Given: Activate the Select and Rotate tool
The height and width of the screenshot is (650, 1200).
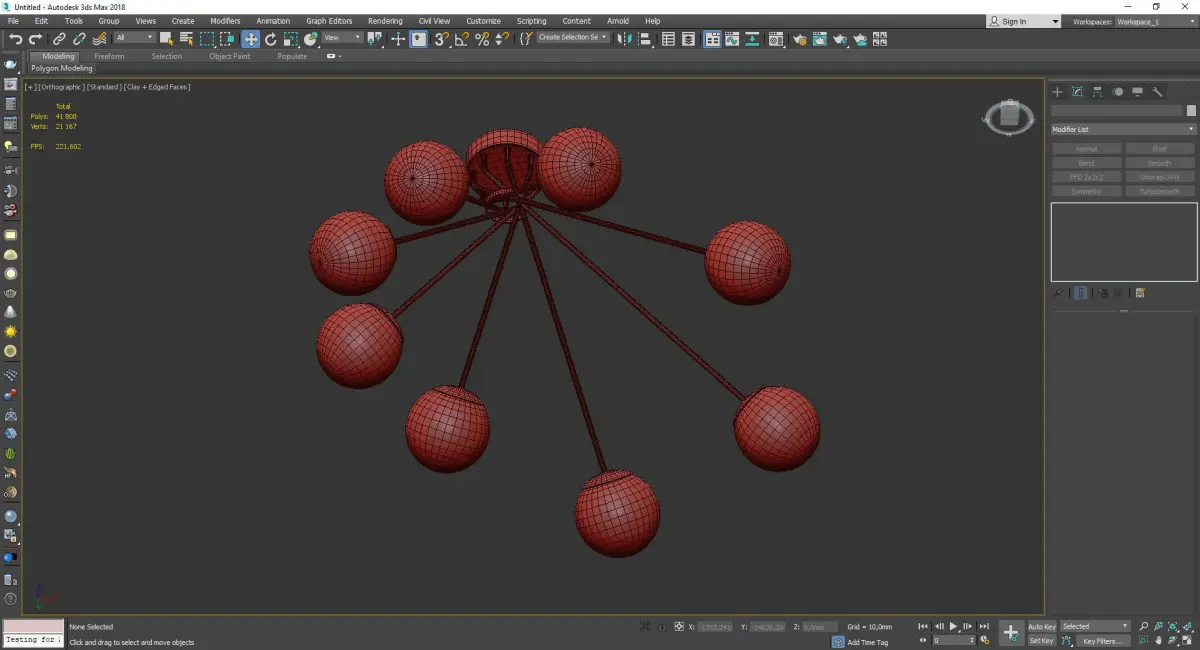Looking at the screenshot, I should point(270,39).
